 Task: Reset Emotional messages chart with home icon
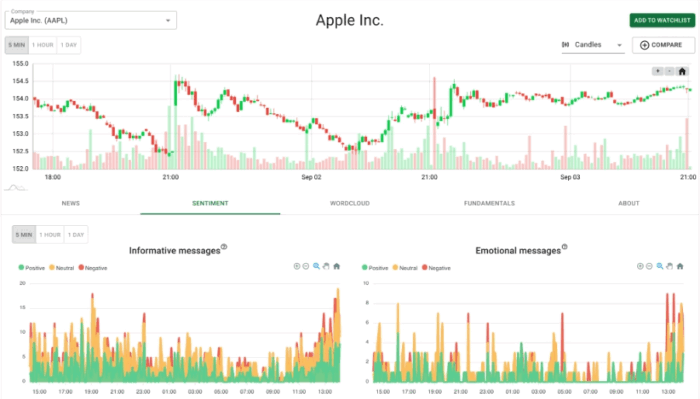coord(680,266)
